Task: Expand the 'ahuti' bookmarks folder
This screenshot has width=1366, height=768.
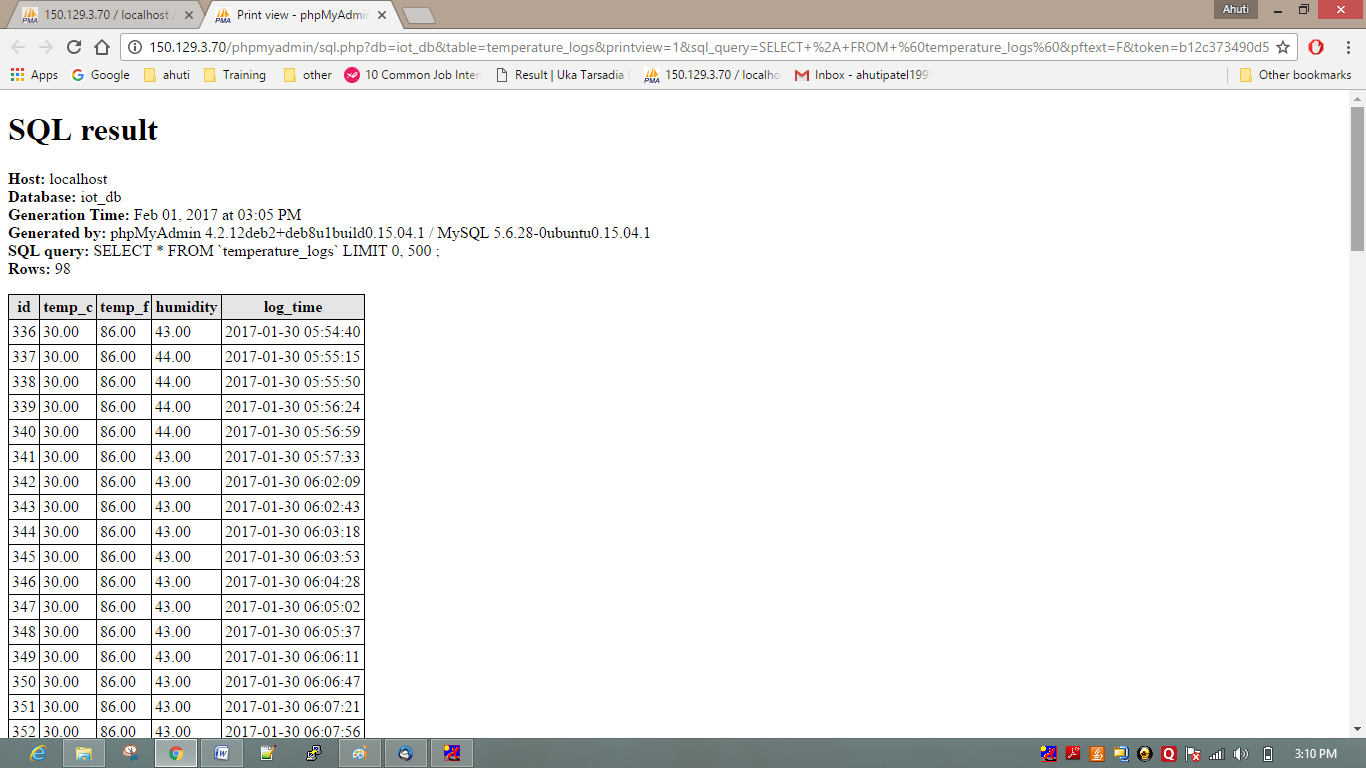Action: tap(166, 75)
